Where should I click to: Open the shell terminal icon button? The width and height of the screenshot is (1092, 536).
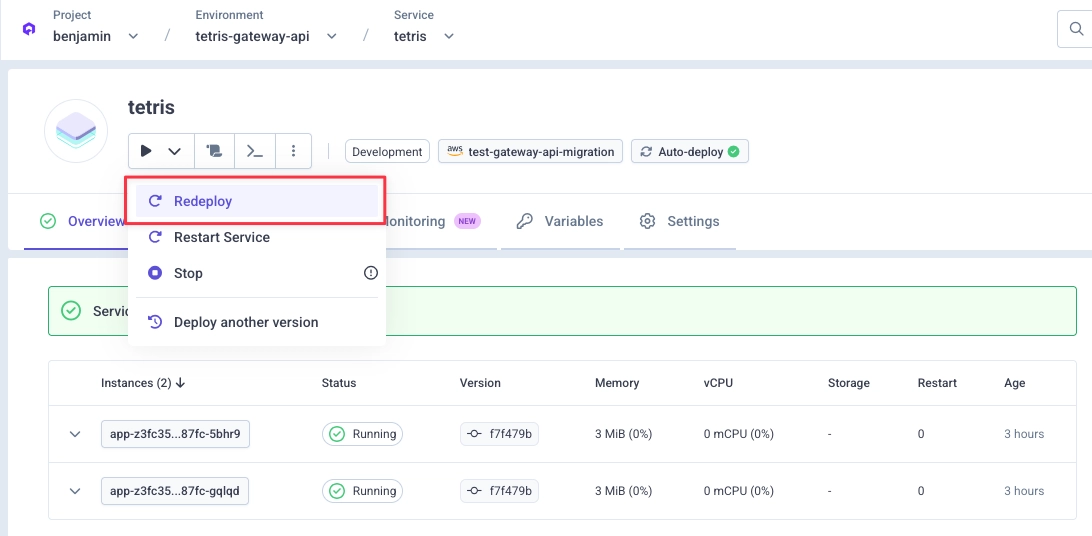click(x=255, y=151)
